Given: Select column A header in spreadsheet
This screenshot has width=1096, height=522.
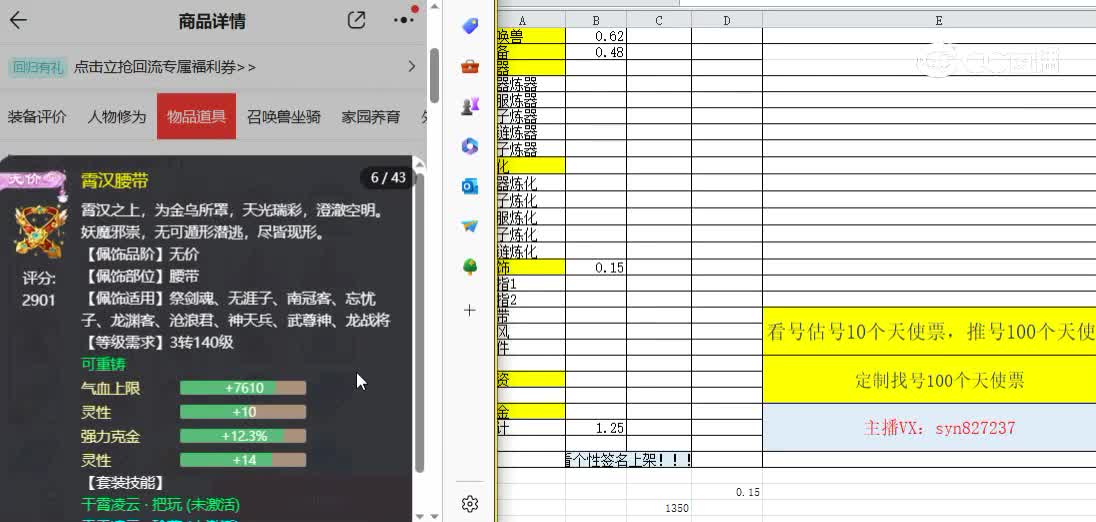Looking at the screenshot, I should [x=530, y=21].
